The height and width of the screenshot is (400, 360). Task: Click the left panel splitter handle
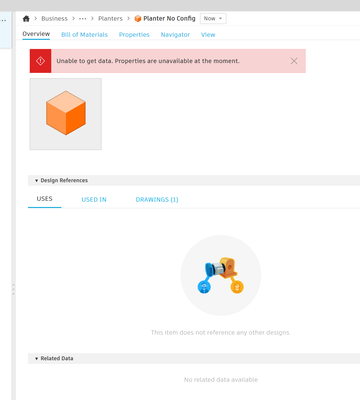[x=13, y=289]
